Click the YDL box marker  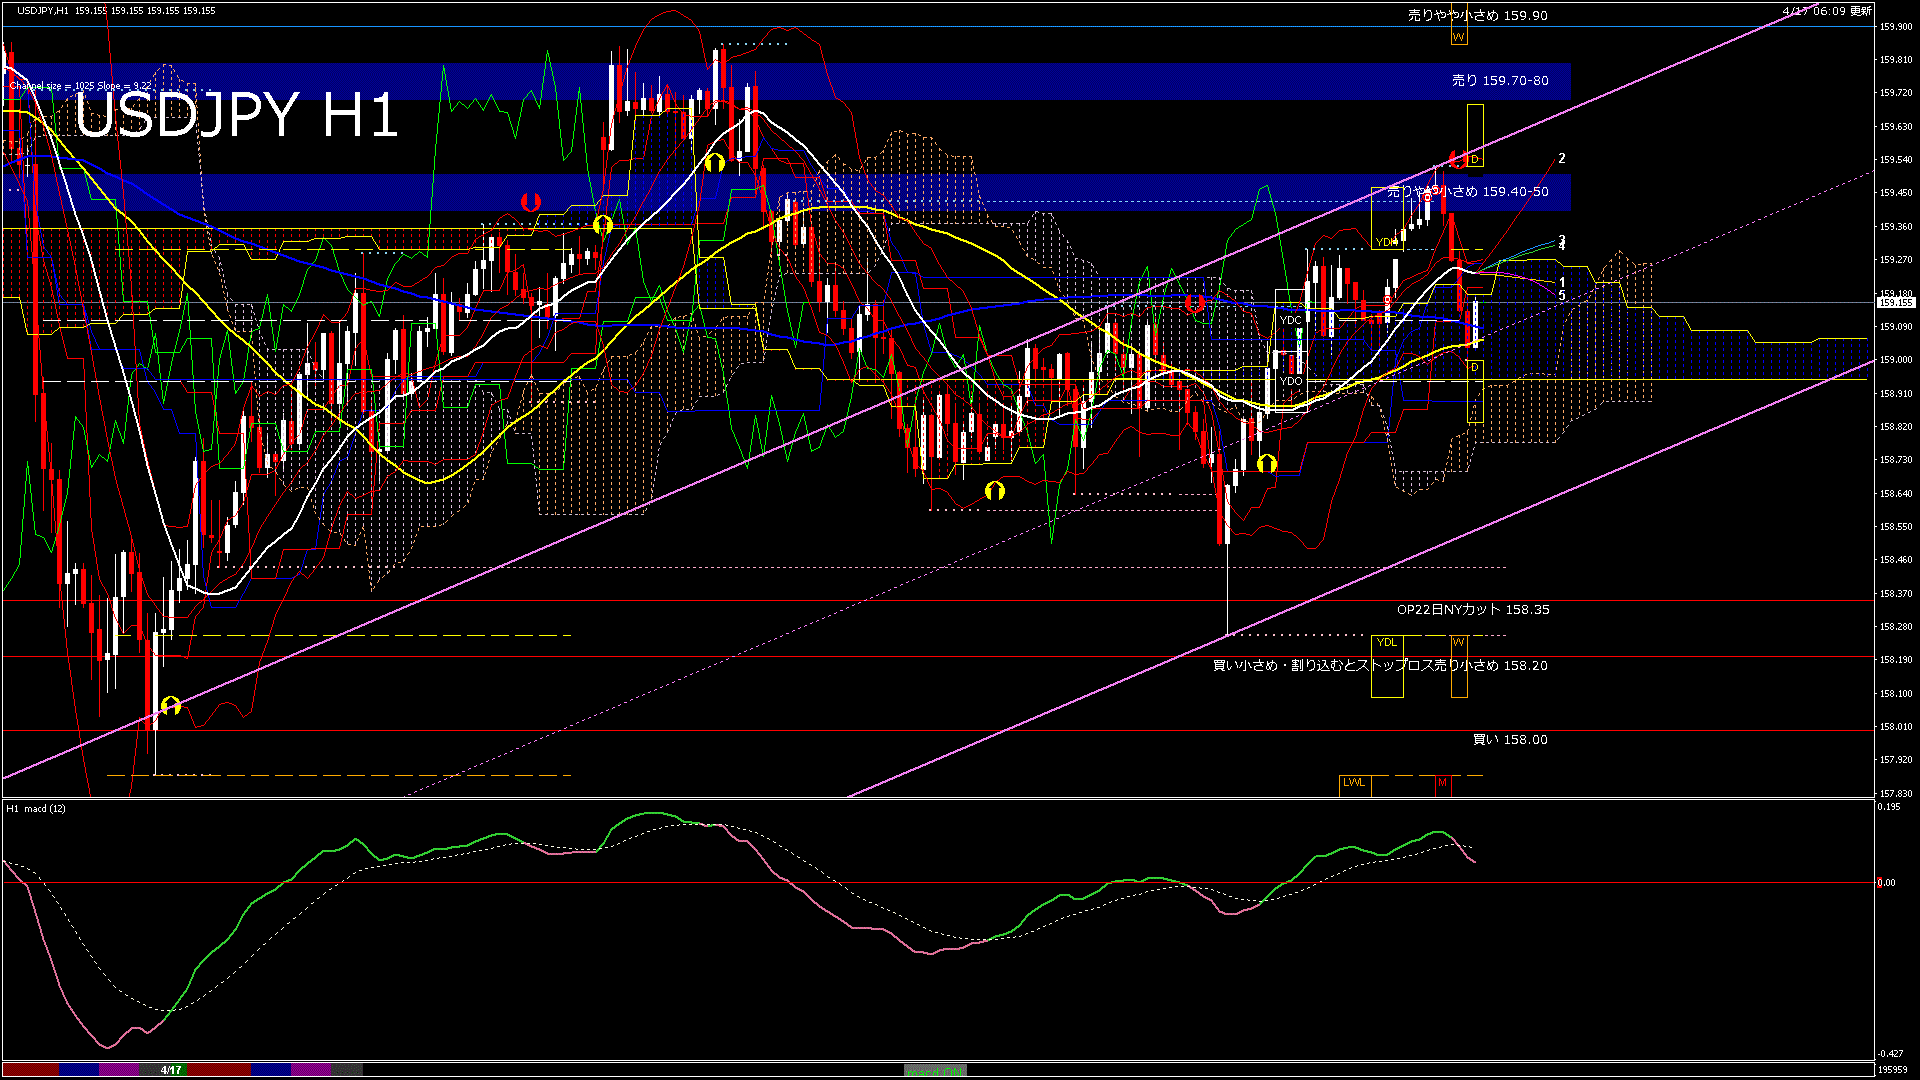pyautogui.click(x=1386, y=643)
